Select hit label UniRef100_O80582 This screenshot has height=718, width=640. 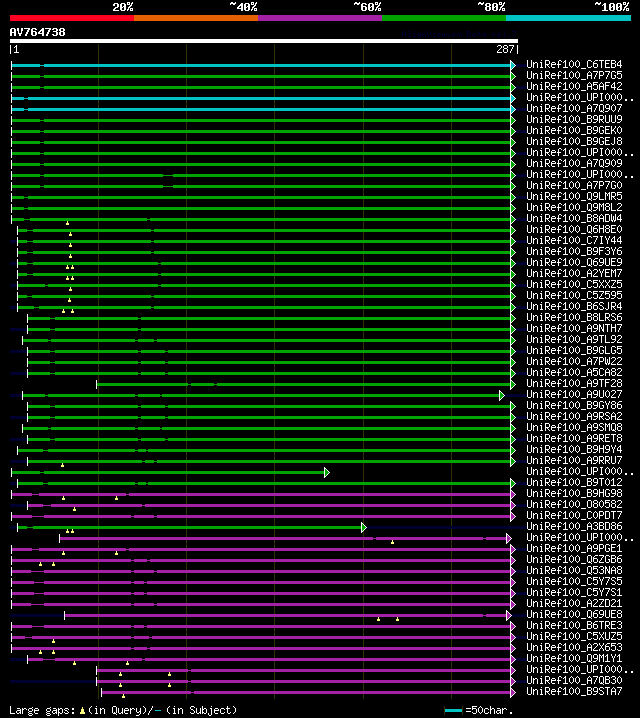(x=574, y=504)
